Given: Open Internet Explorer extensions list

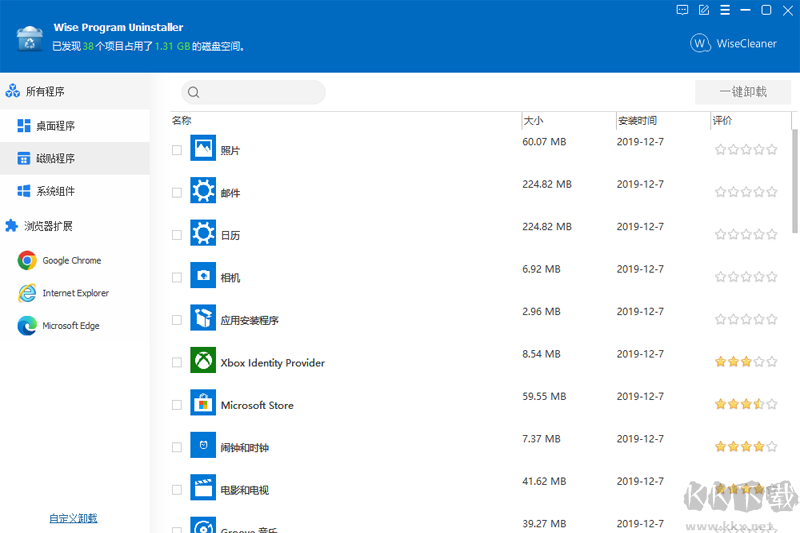Looking at the screenshot, I should tap(75, 293).
